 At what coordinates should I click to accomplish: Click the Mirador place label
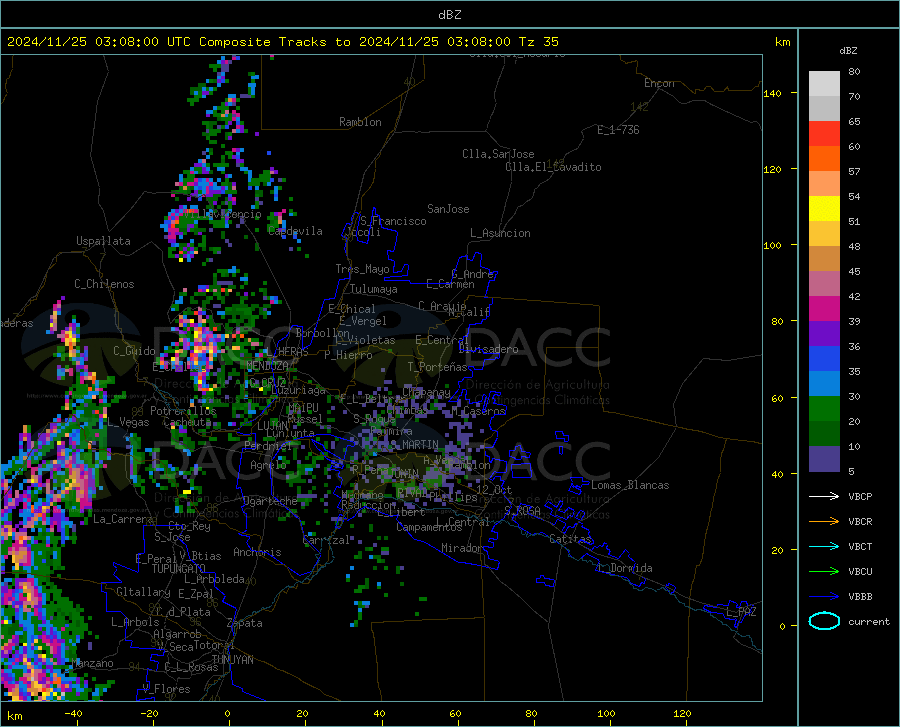[x=462, y=548]
